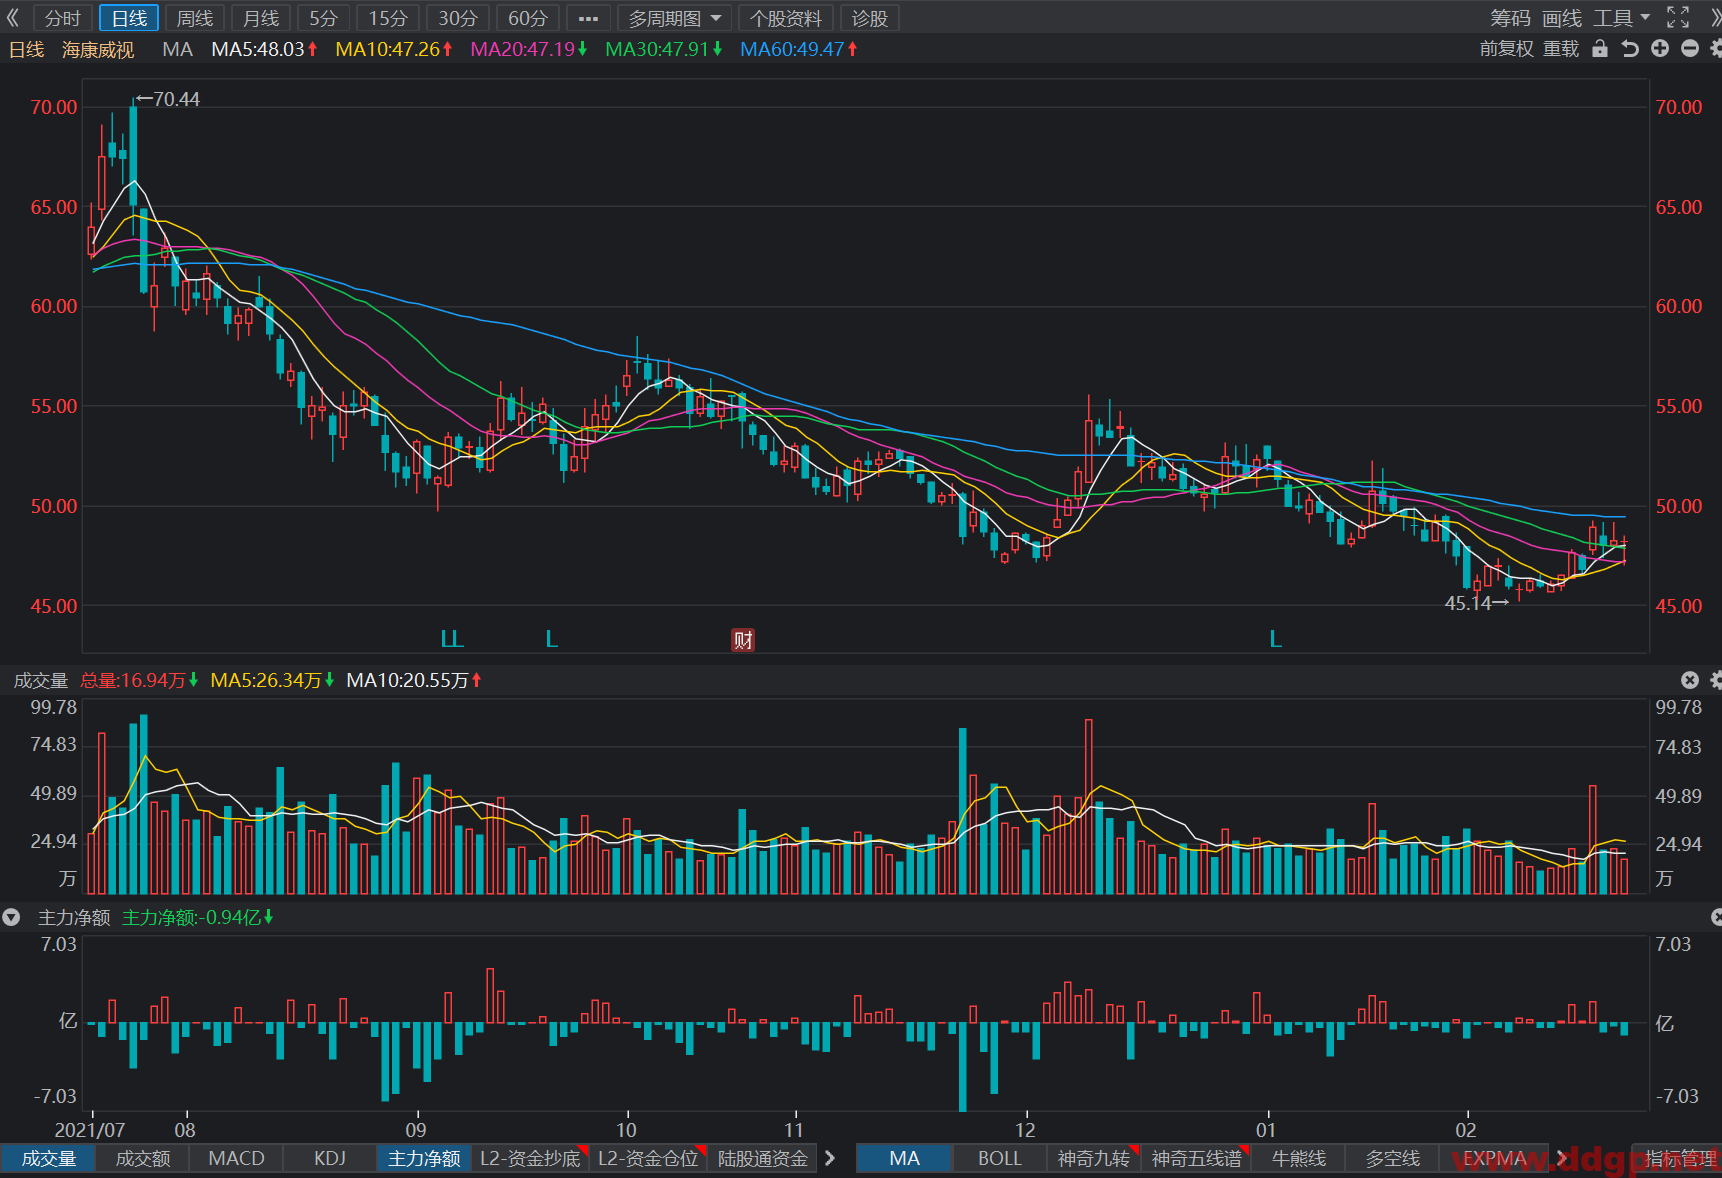Click the undo arrow icon
The height and width of the screenshot is (1178, 1722).
[x=1630, y=48]
